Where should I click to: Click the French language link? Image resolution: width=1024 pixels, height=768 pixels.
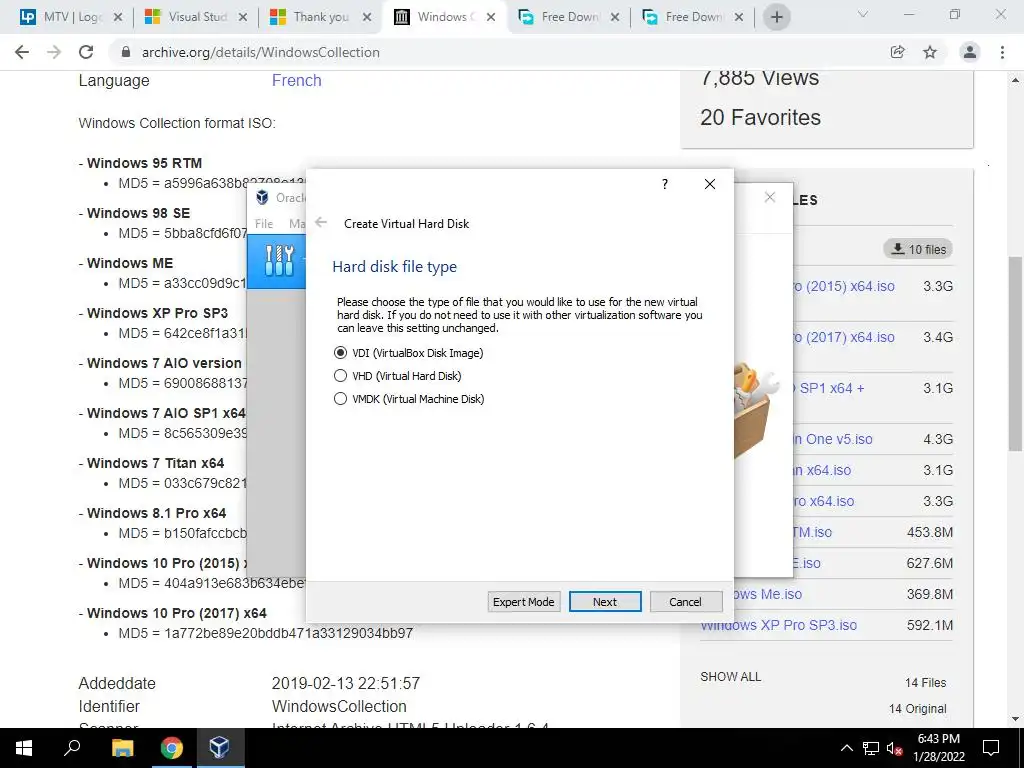296,80
